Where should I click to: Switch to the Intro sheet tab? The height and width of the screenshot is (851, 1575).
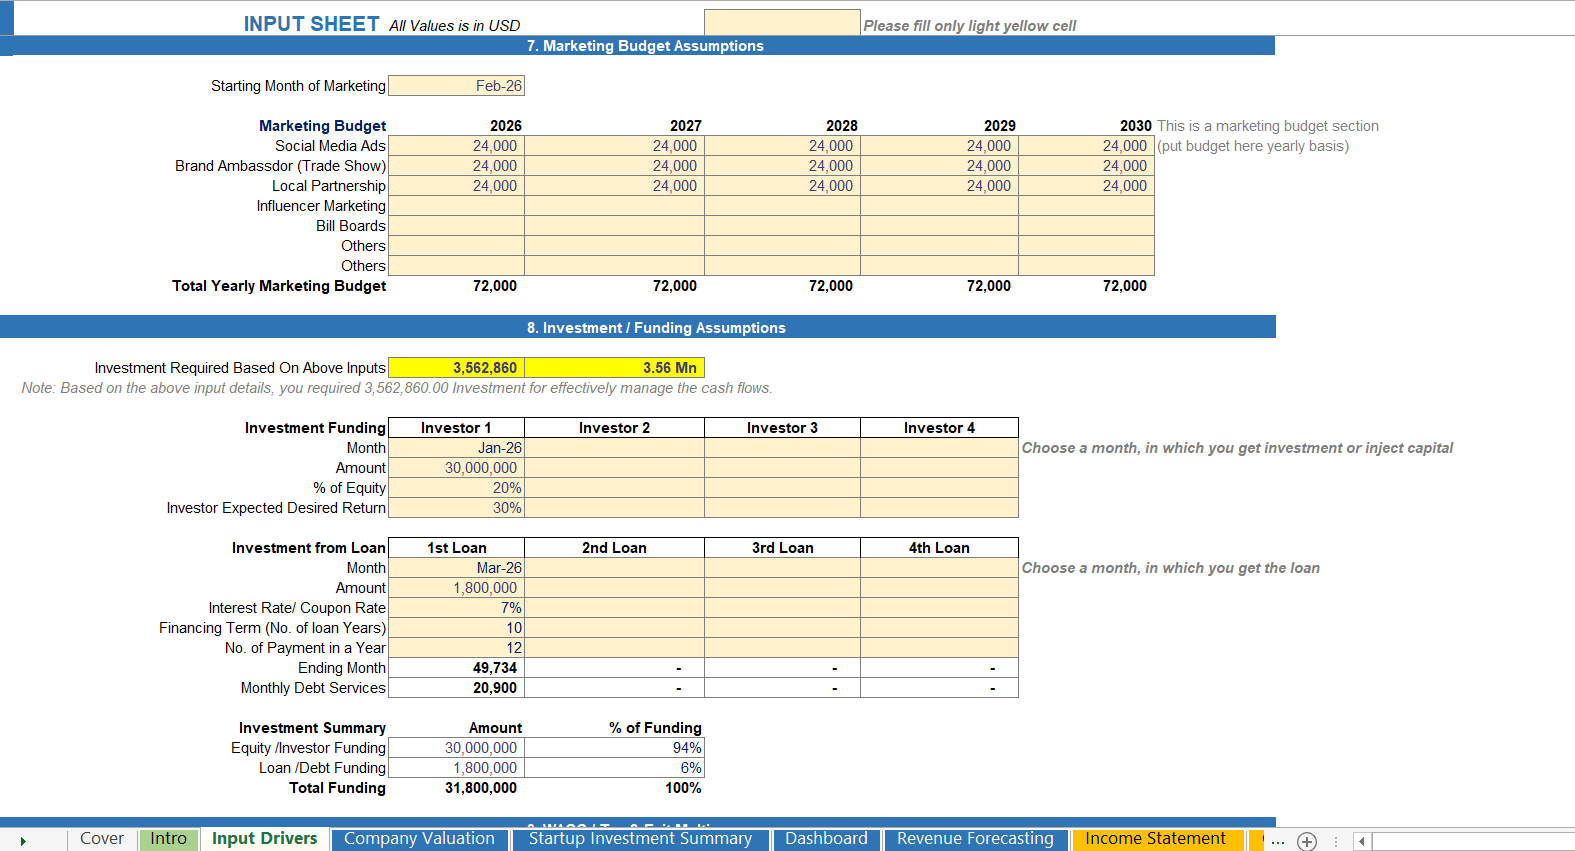[x=168, y=839]
